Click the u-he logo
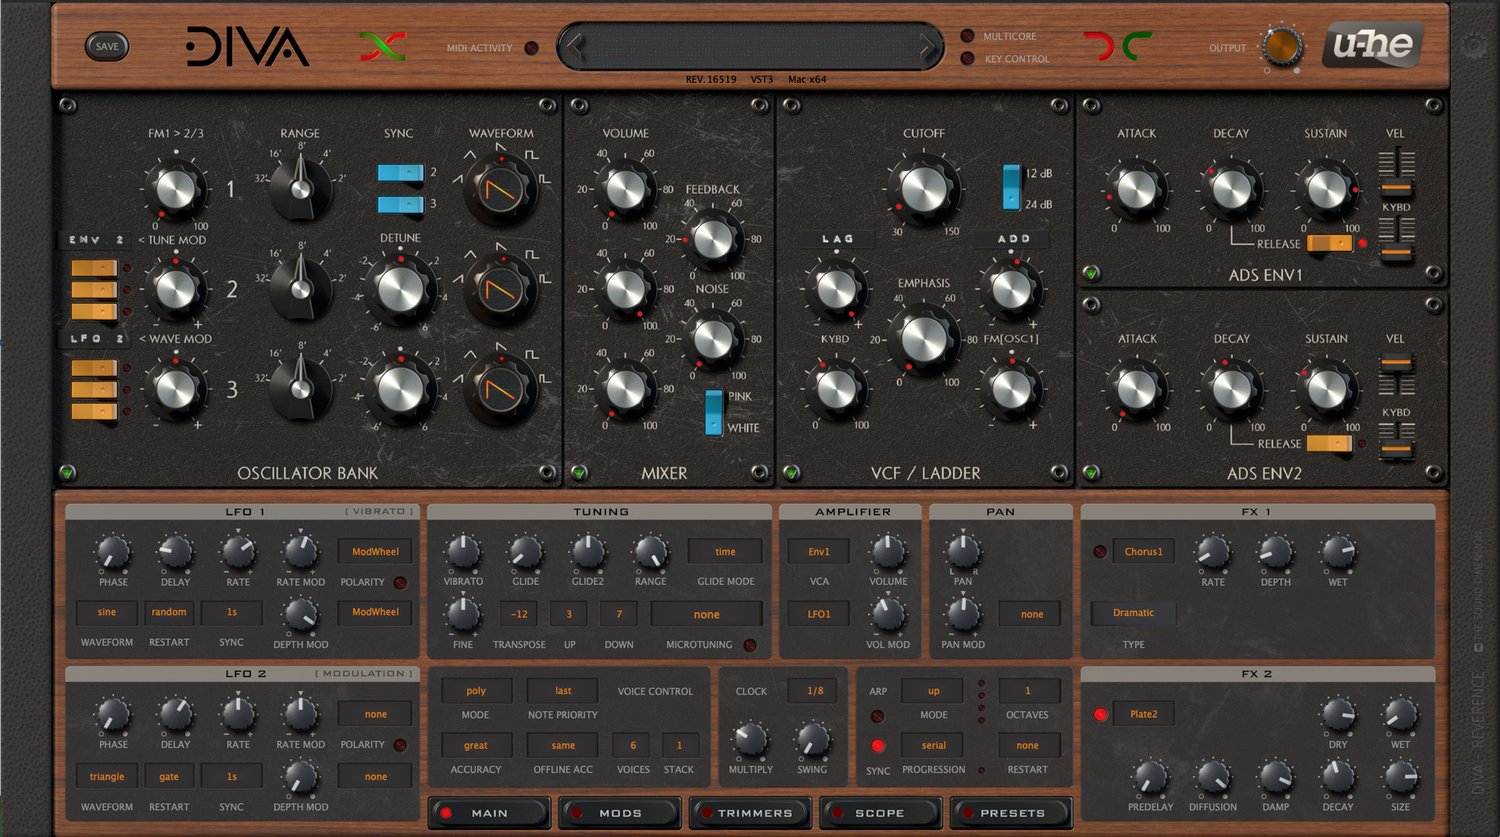This screenshot has height=837, width=1500. point(1373,45)
